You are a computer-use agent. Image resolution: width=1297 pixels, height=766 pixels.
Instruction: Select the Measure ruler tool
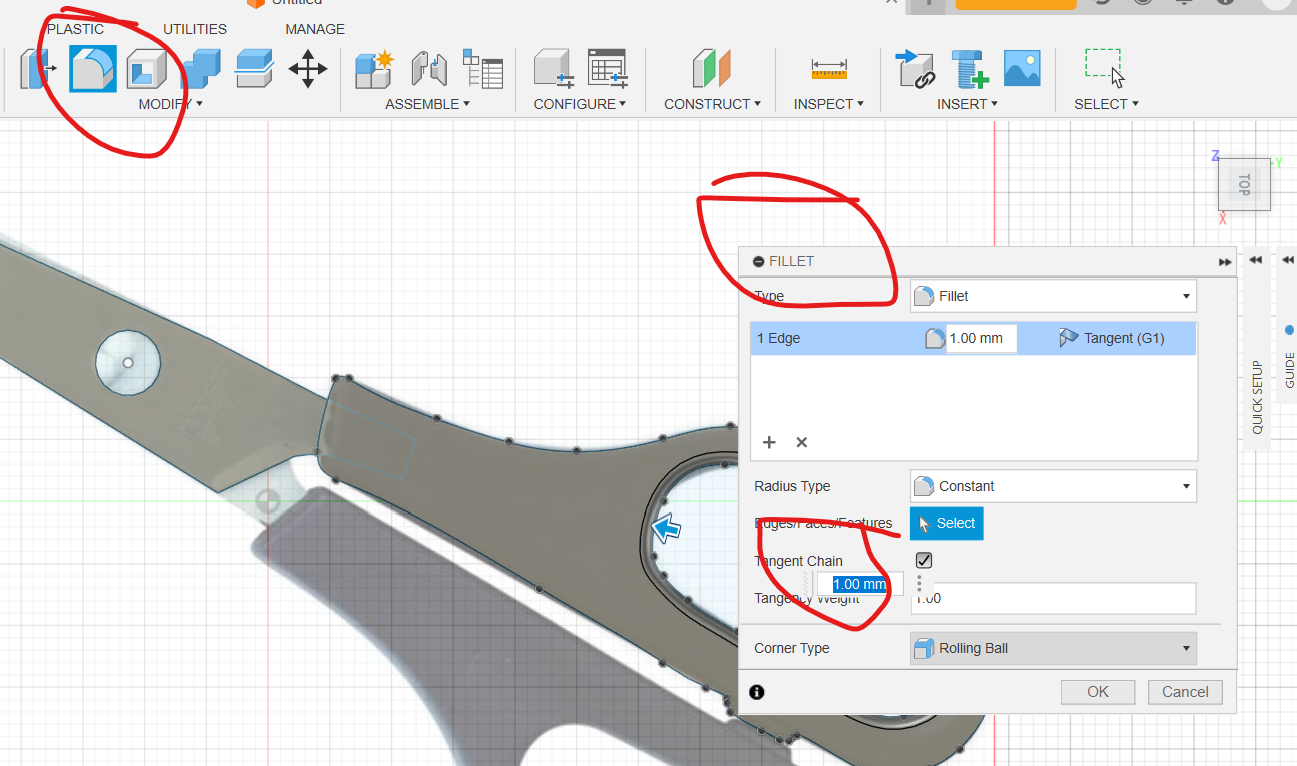click(829, 69)
